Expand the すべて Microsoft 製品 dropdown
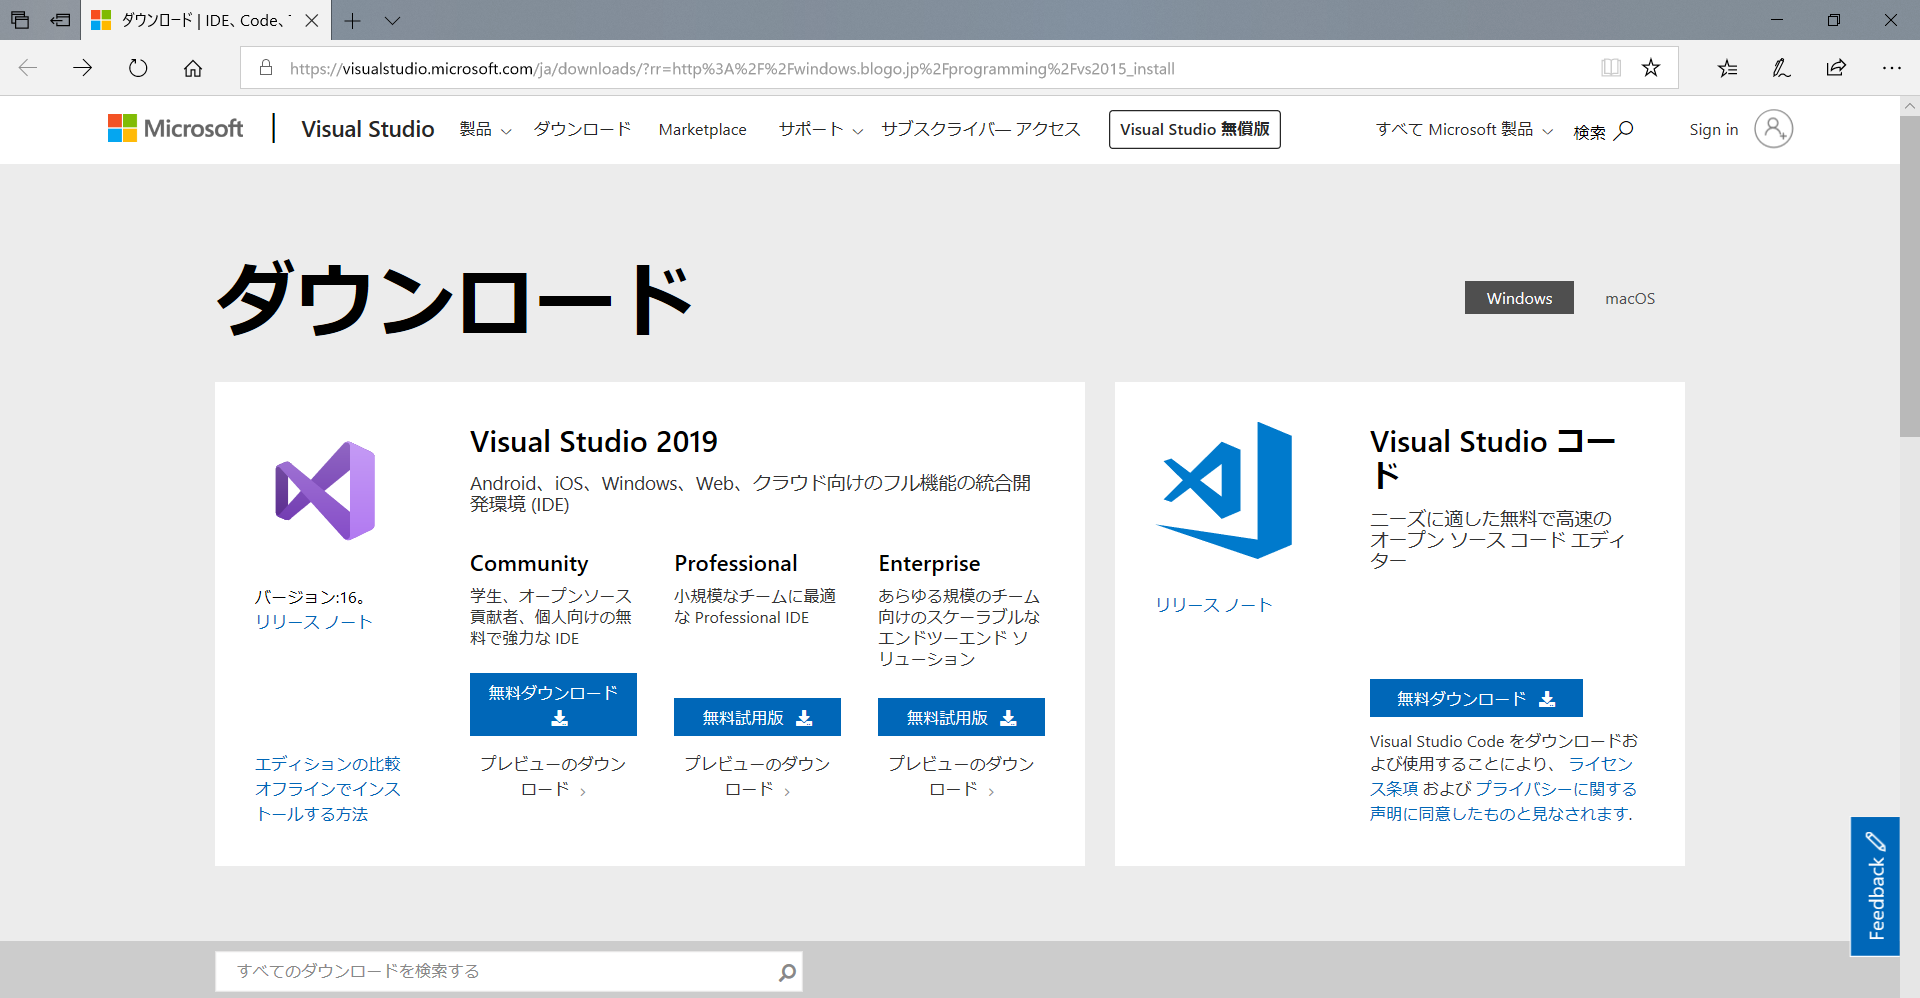The height and width of the screenshot is (998, 1920). (x=1464, y=130)
